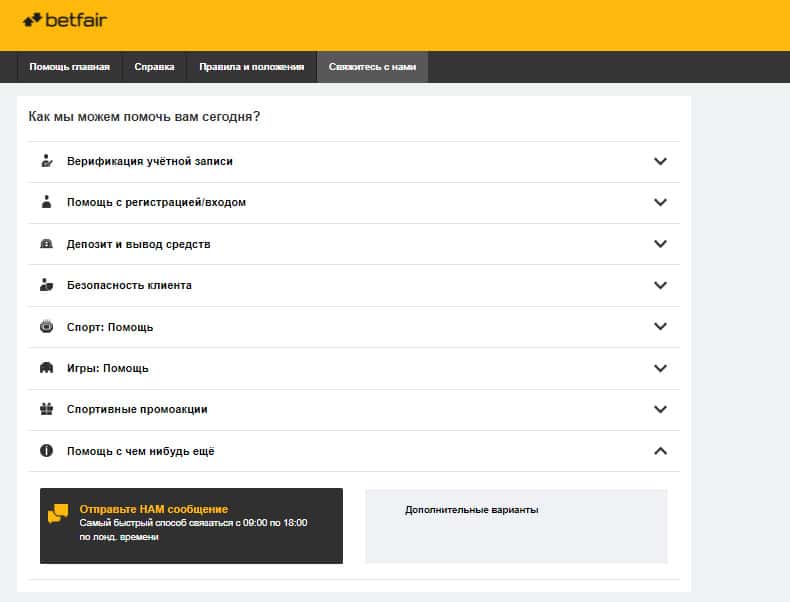Click the Помощь с регистрацией/входом label
The height and width of the screenshot is (602, 790).
(x=156, y=203)
